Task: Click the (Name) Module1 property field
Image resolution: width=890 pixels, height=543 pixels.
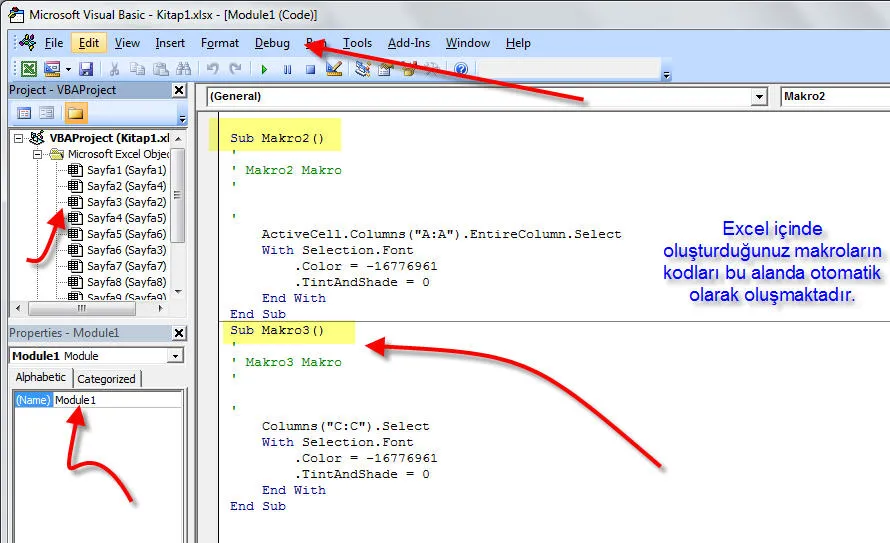Action: [117, 400]
